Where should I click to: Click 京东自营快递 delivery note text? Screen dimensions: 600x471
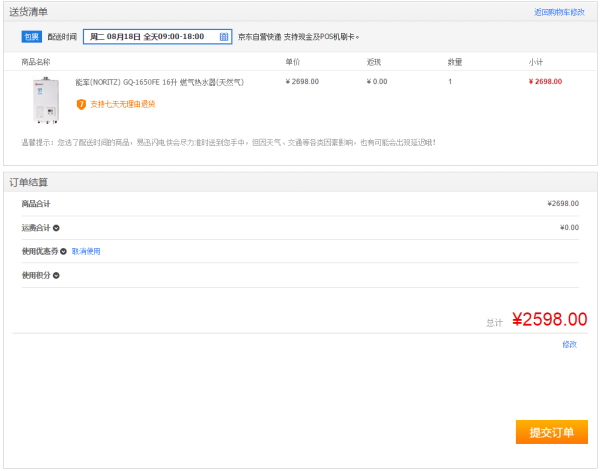[x=298, y=37]
